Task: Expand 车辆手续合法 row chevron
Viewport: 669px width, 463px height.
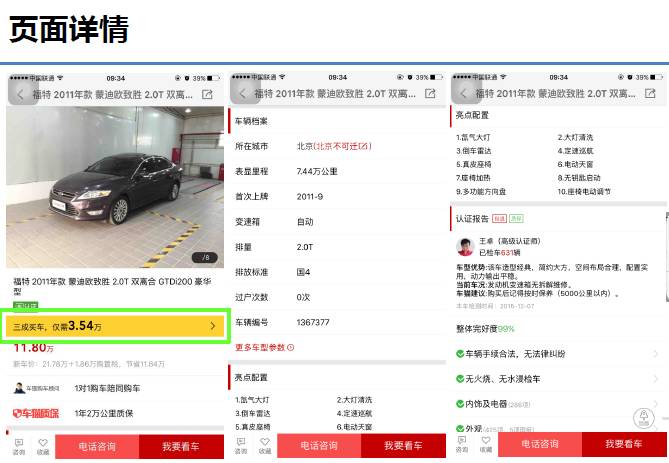Action: click(x=655, y=353)
